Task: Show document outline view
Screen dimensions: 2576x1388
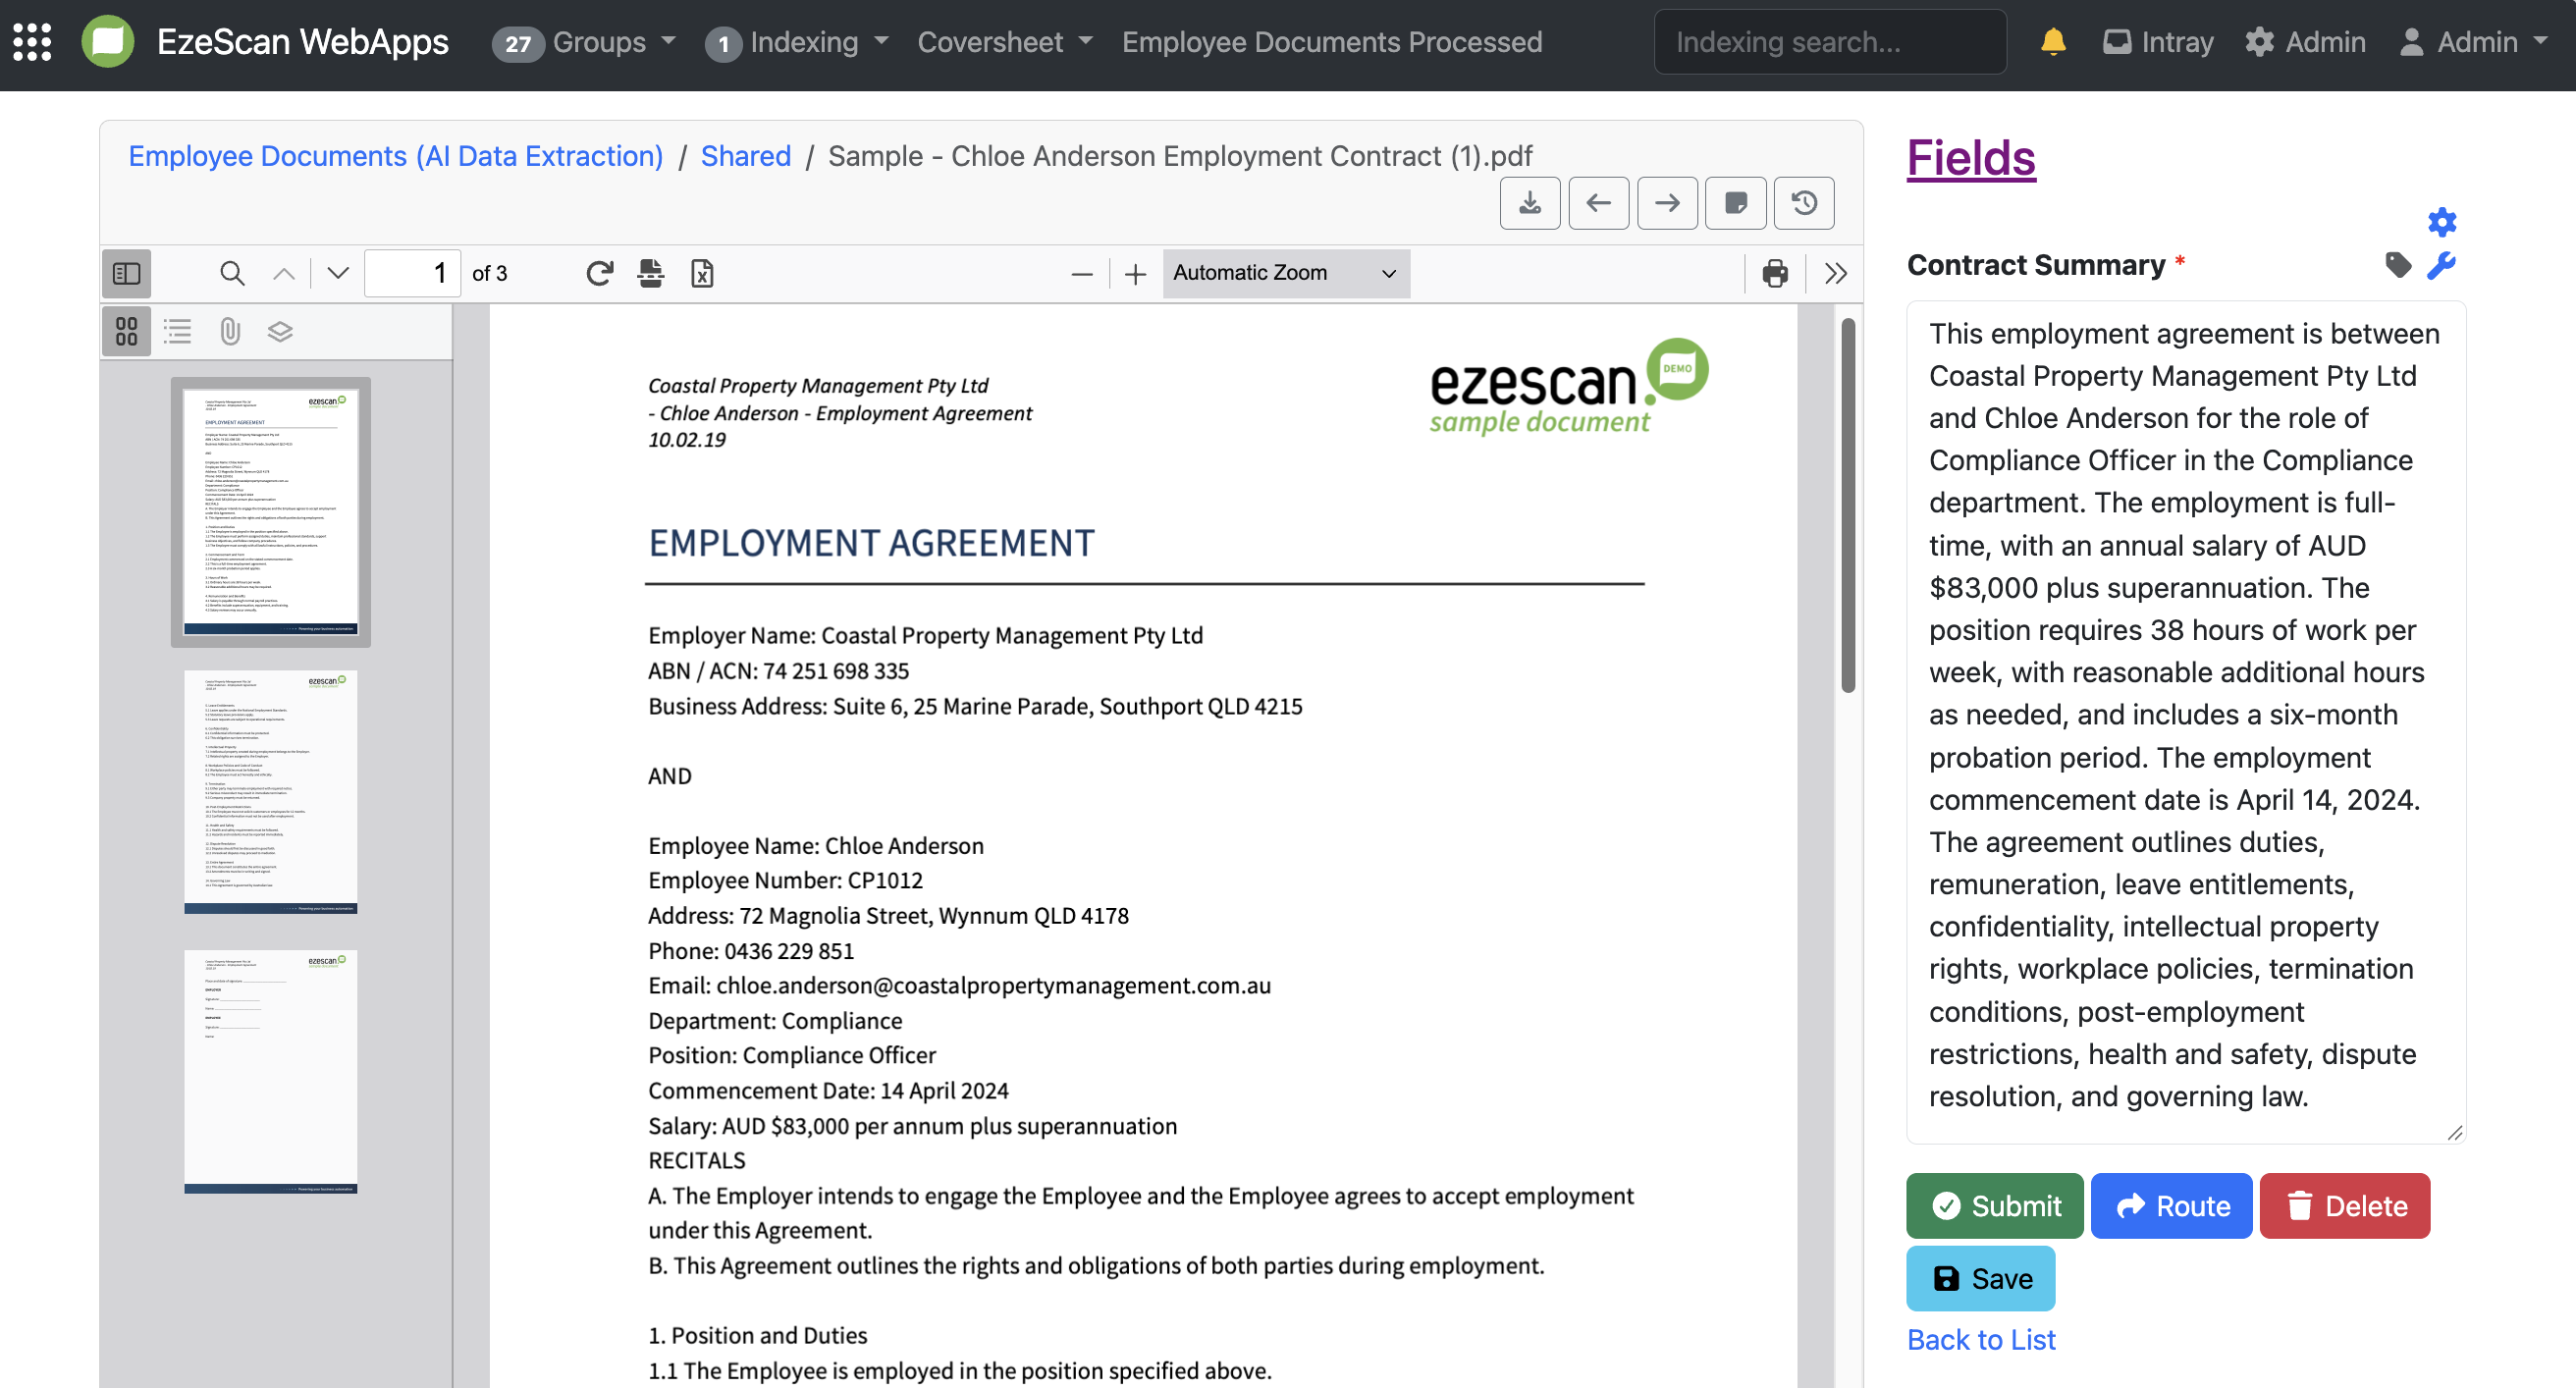Action: tap(178, 331)
